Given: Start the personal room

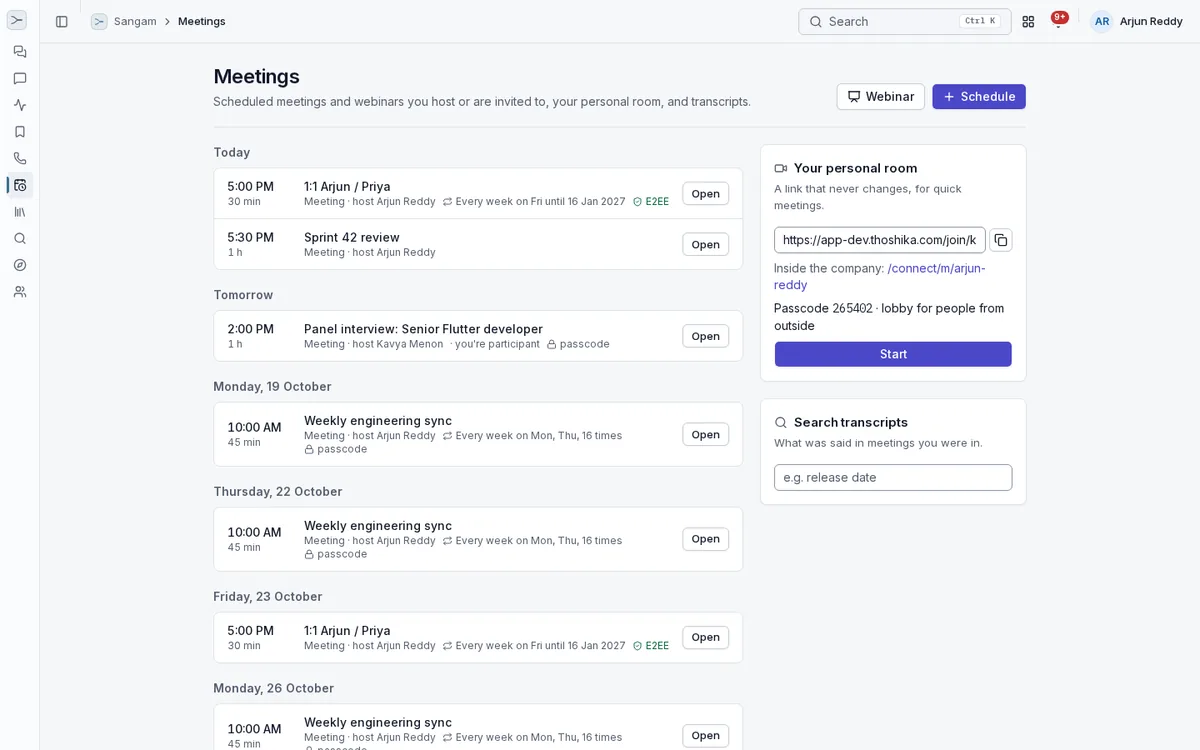Looking at the screenshot, I should tap(893, 354).
